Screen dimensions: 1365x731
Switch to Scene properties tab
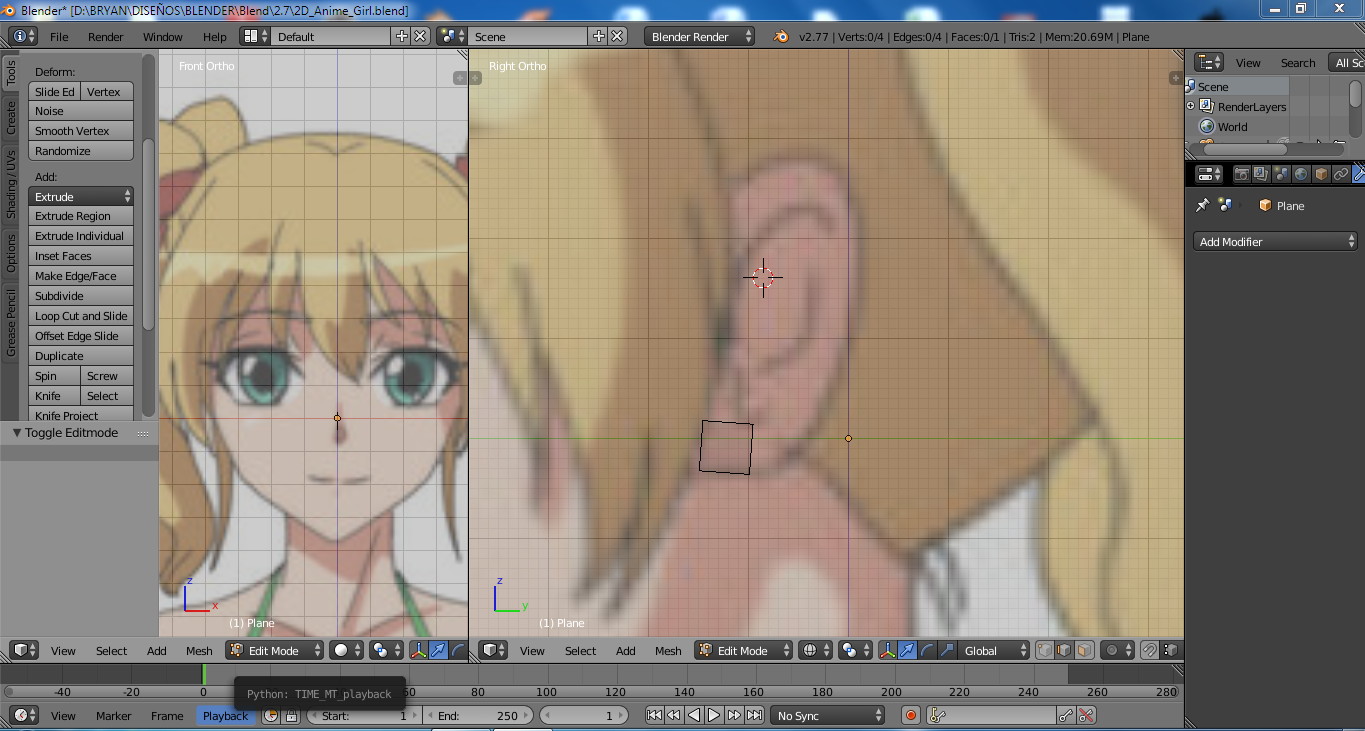(x=1281, y=174)
